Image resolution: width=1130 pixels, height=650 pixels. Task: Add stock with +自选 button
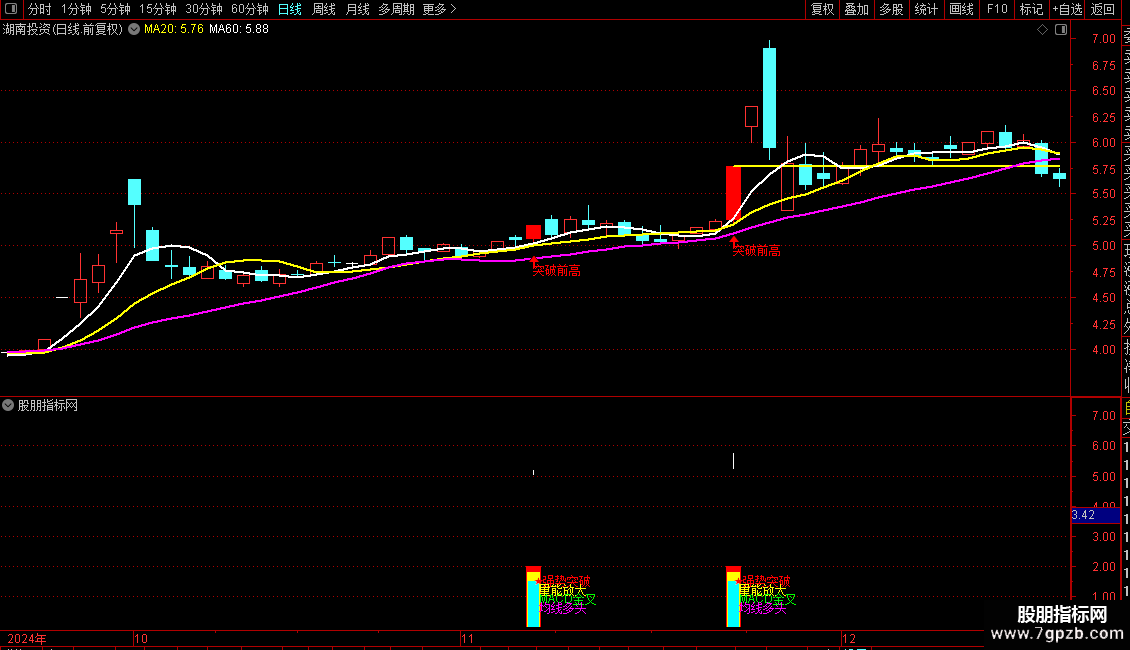[1067, 9]
